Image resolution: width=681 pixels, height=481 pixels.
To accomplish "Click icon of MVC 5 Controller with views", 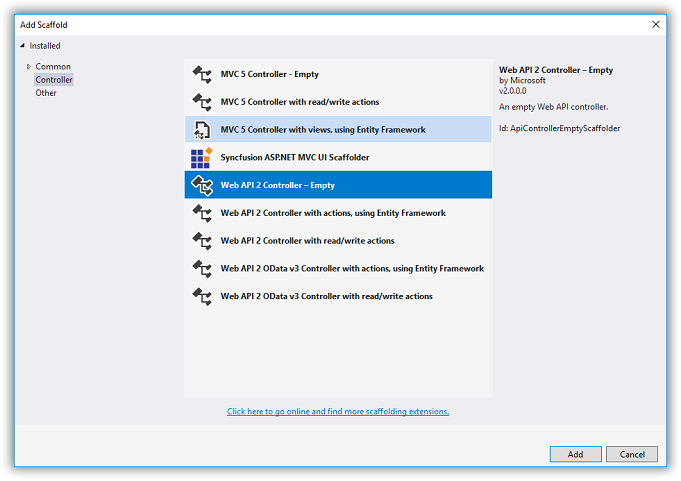I will [x=202, y=130].
